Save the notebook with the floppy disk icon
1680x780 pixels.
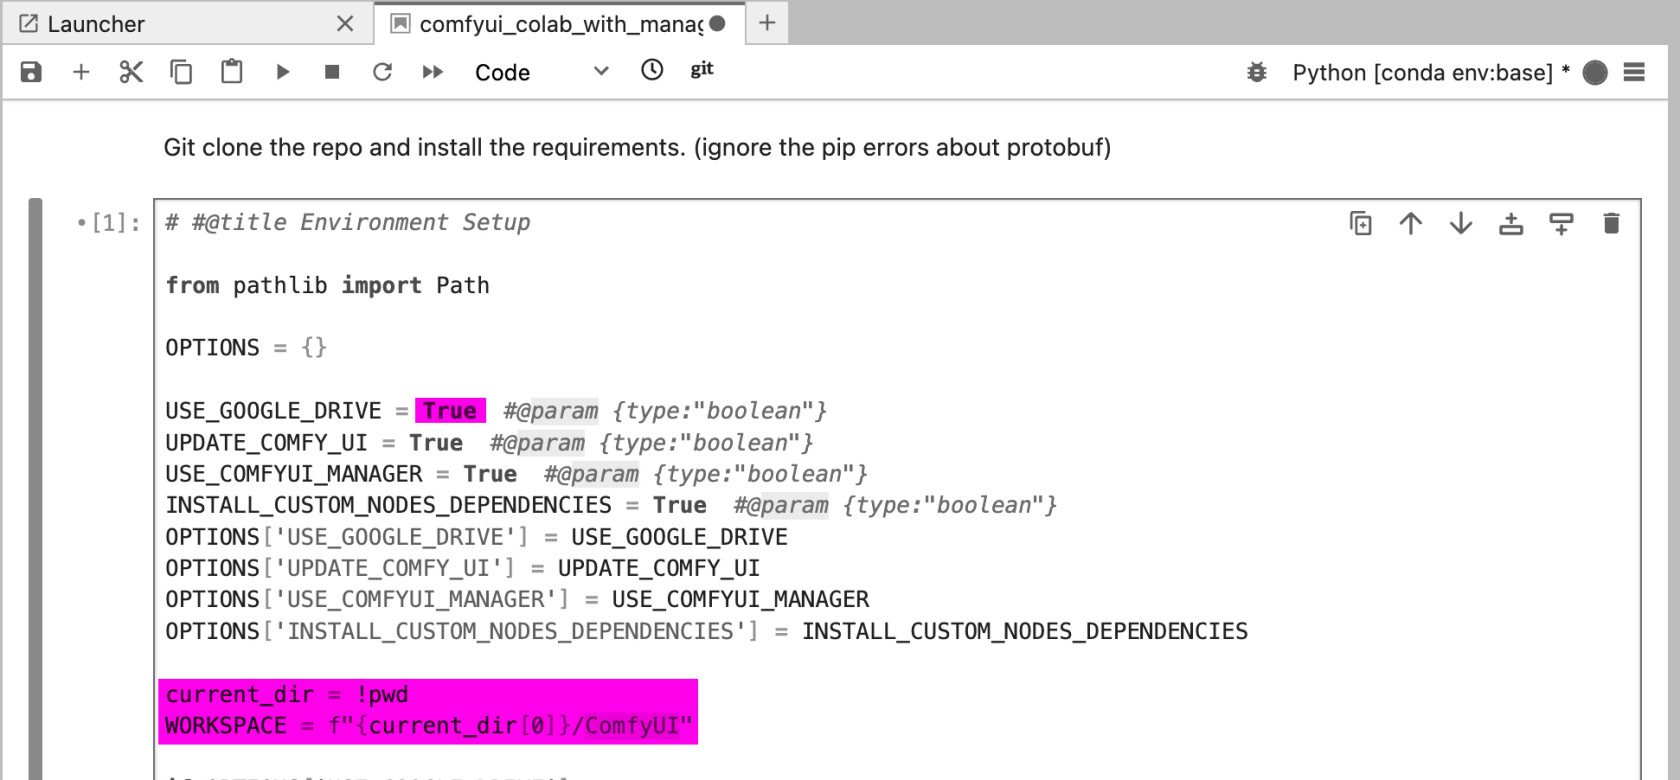pyautogui.click(x=31, y=72)
